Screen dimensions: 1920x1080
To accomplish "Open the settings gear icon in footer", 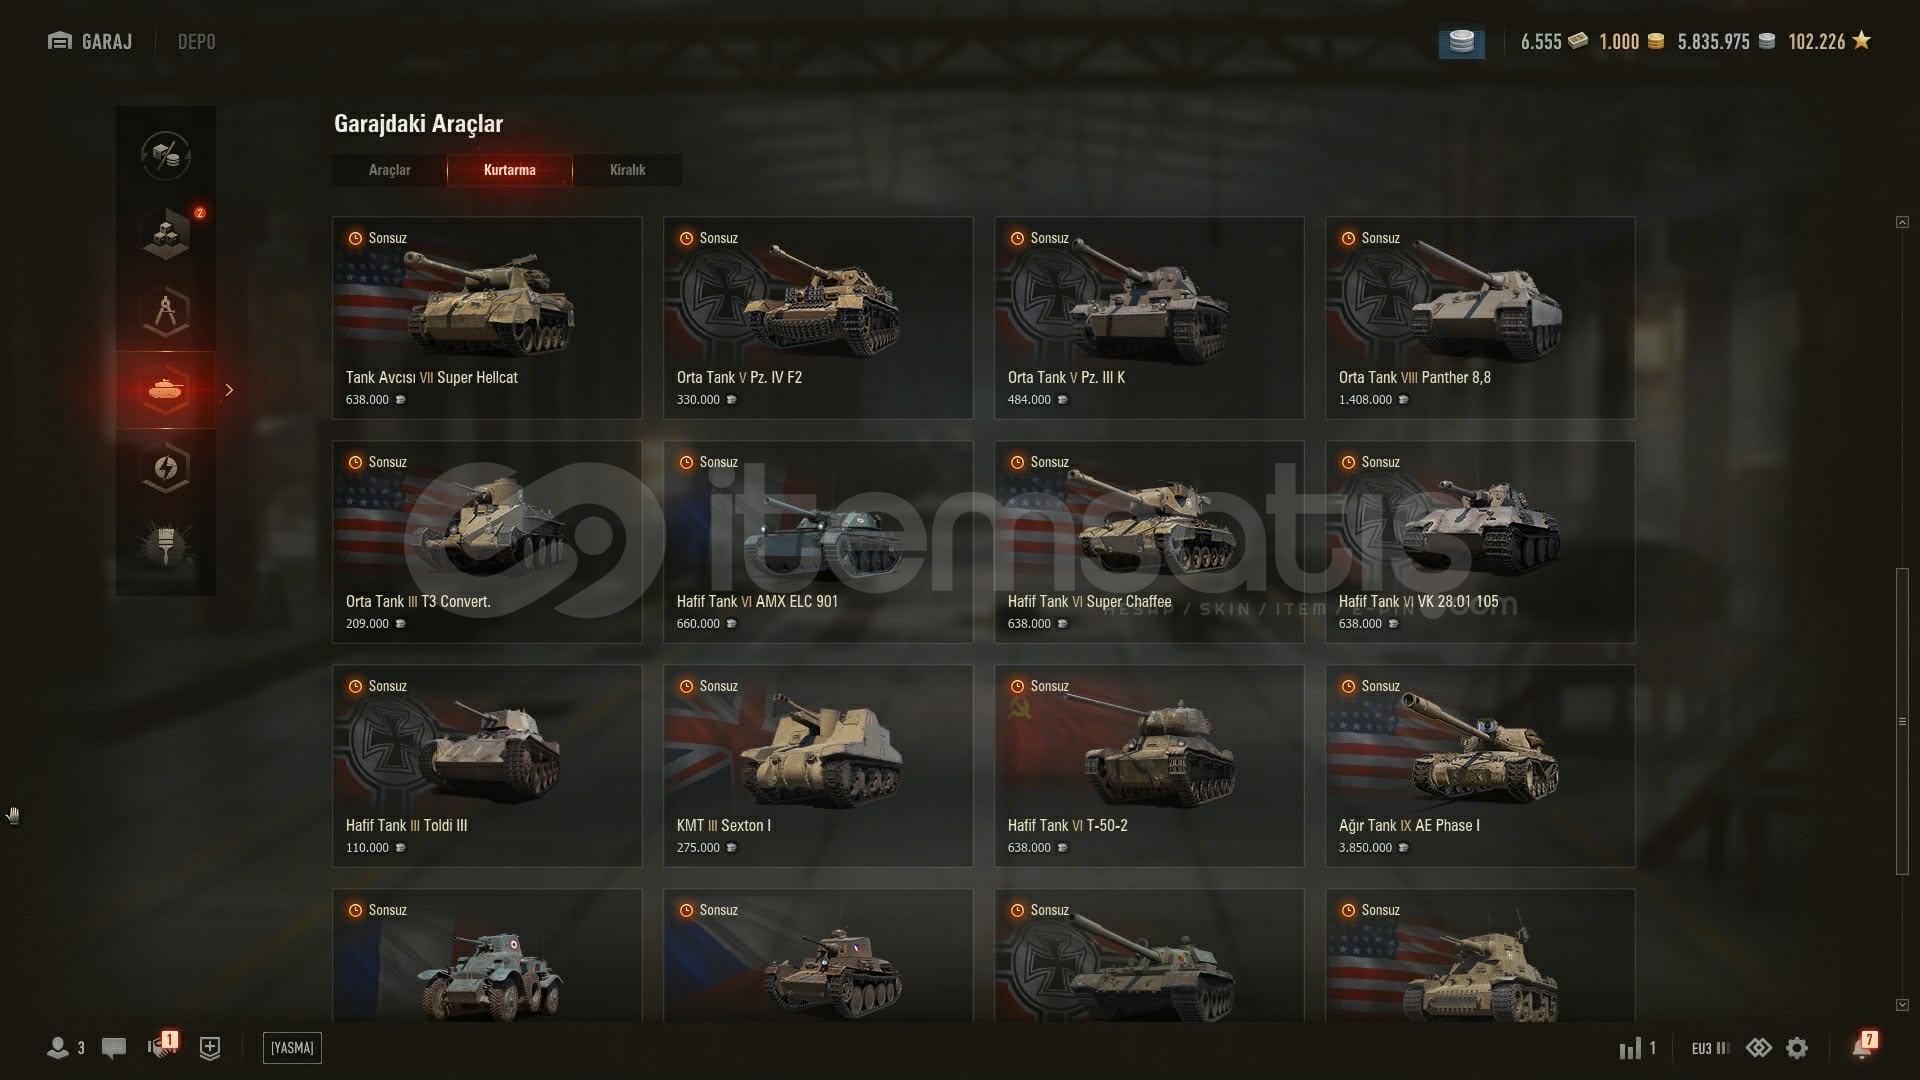I will coord(1797,1047).
